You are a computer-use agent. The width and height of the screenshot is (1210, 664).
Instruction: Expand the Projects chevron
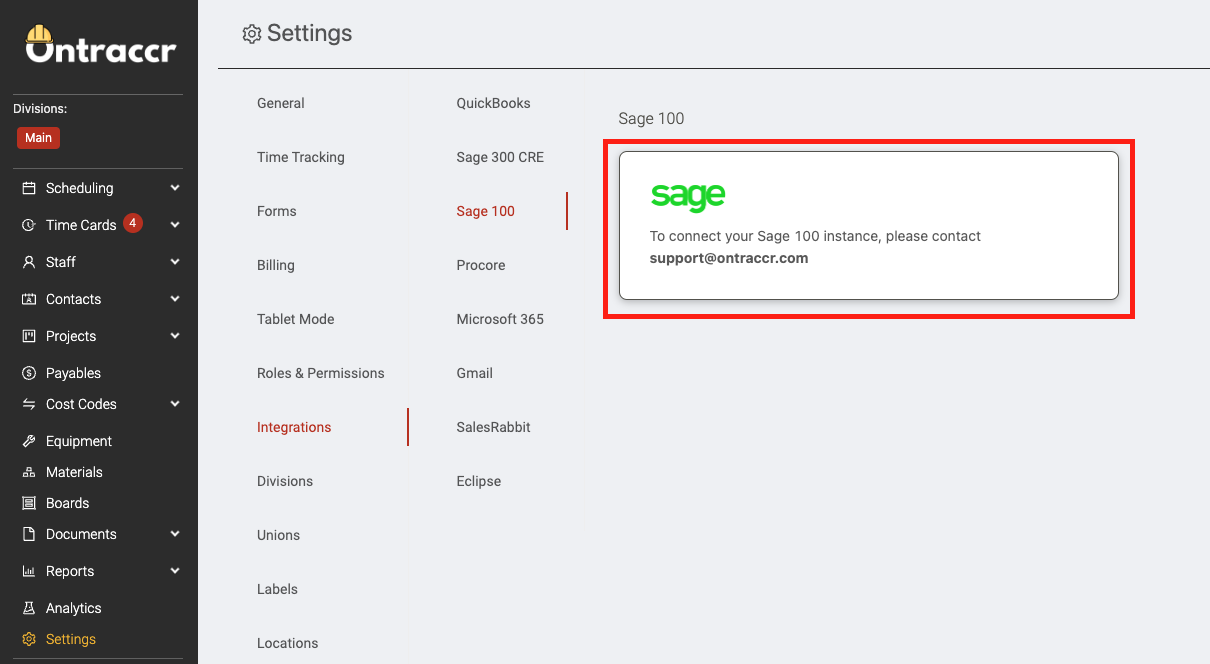point(175,336)
